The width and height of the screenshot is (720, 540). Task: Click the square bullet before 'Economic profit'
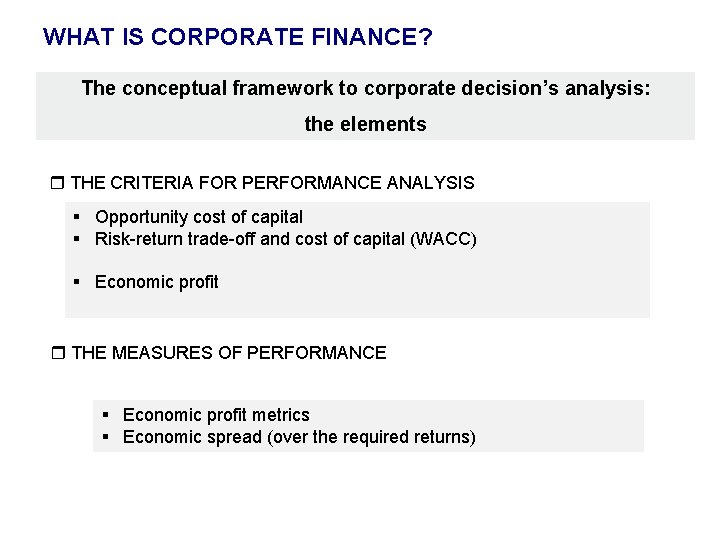pos(77,281)
